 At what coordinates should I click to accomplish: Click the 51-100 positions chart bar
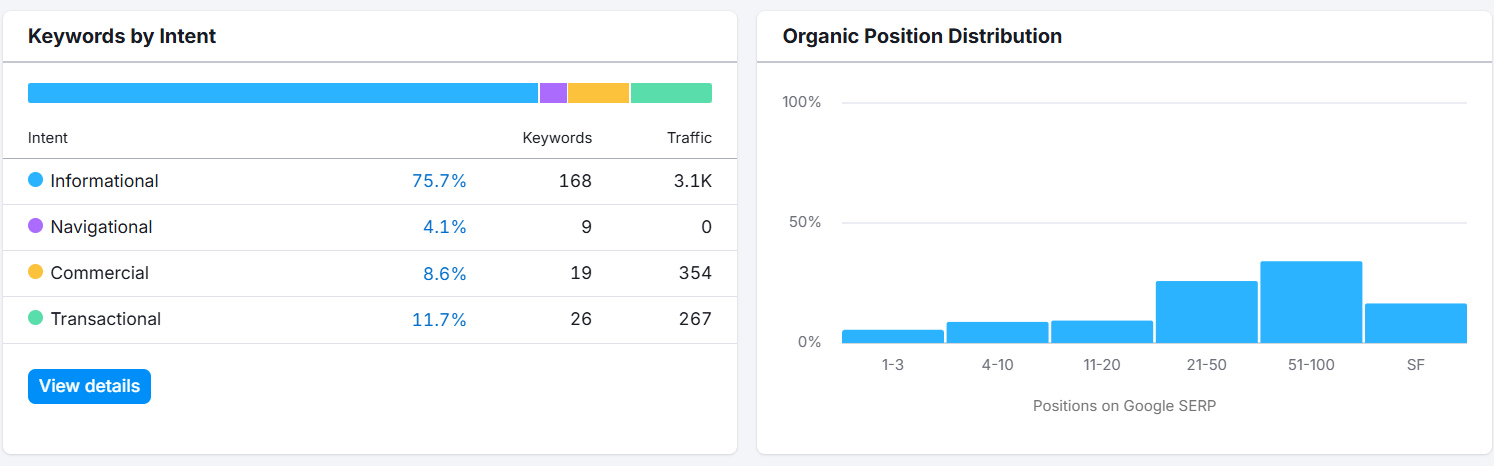click(1311, 303)
